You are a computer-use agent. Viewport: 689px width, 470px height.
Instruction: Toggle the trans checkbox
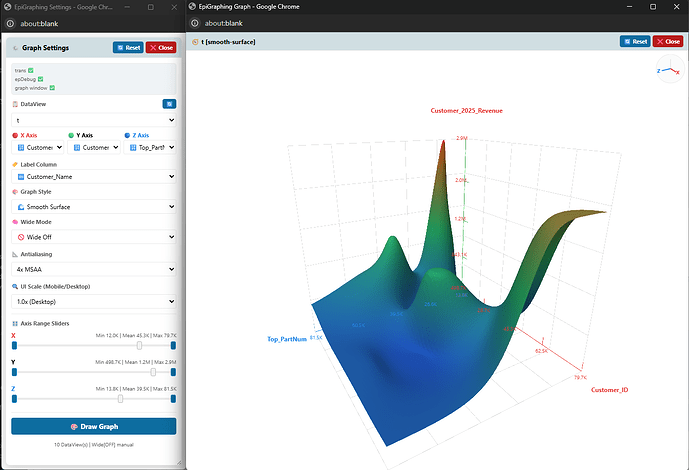[x=31, y=70]
